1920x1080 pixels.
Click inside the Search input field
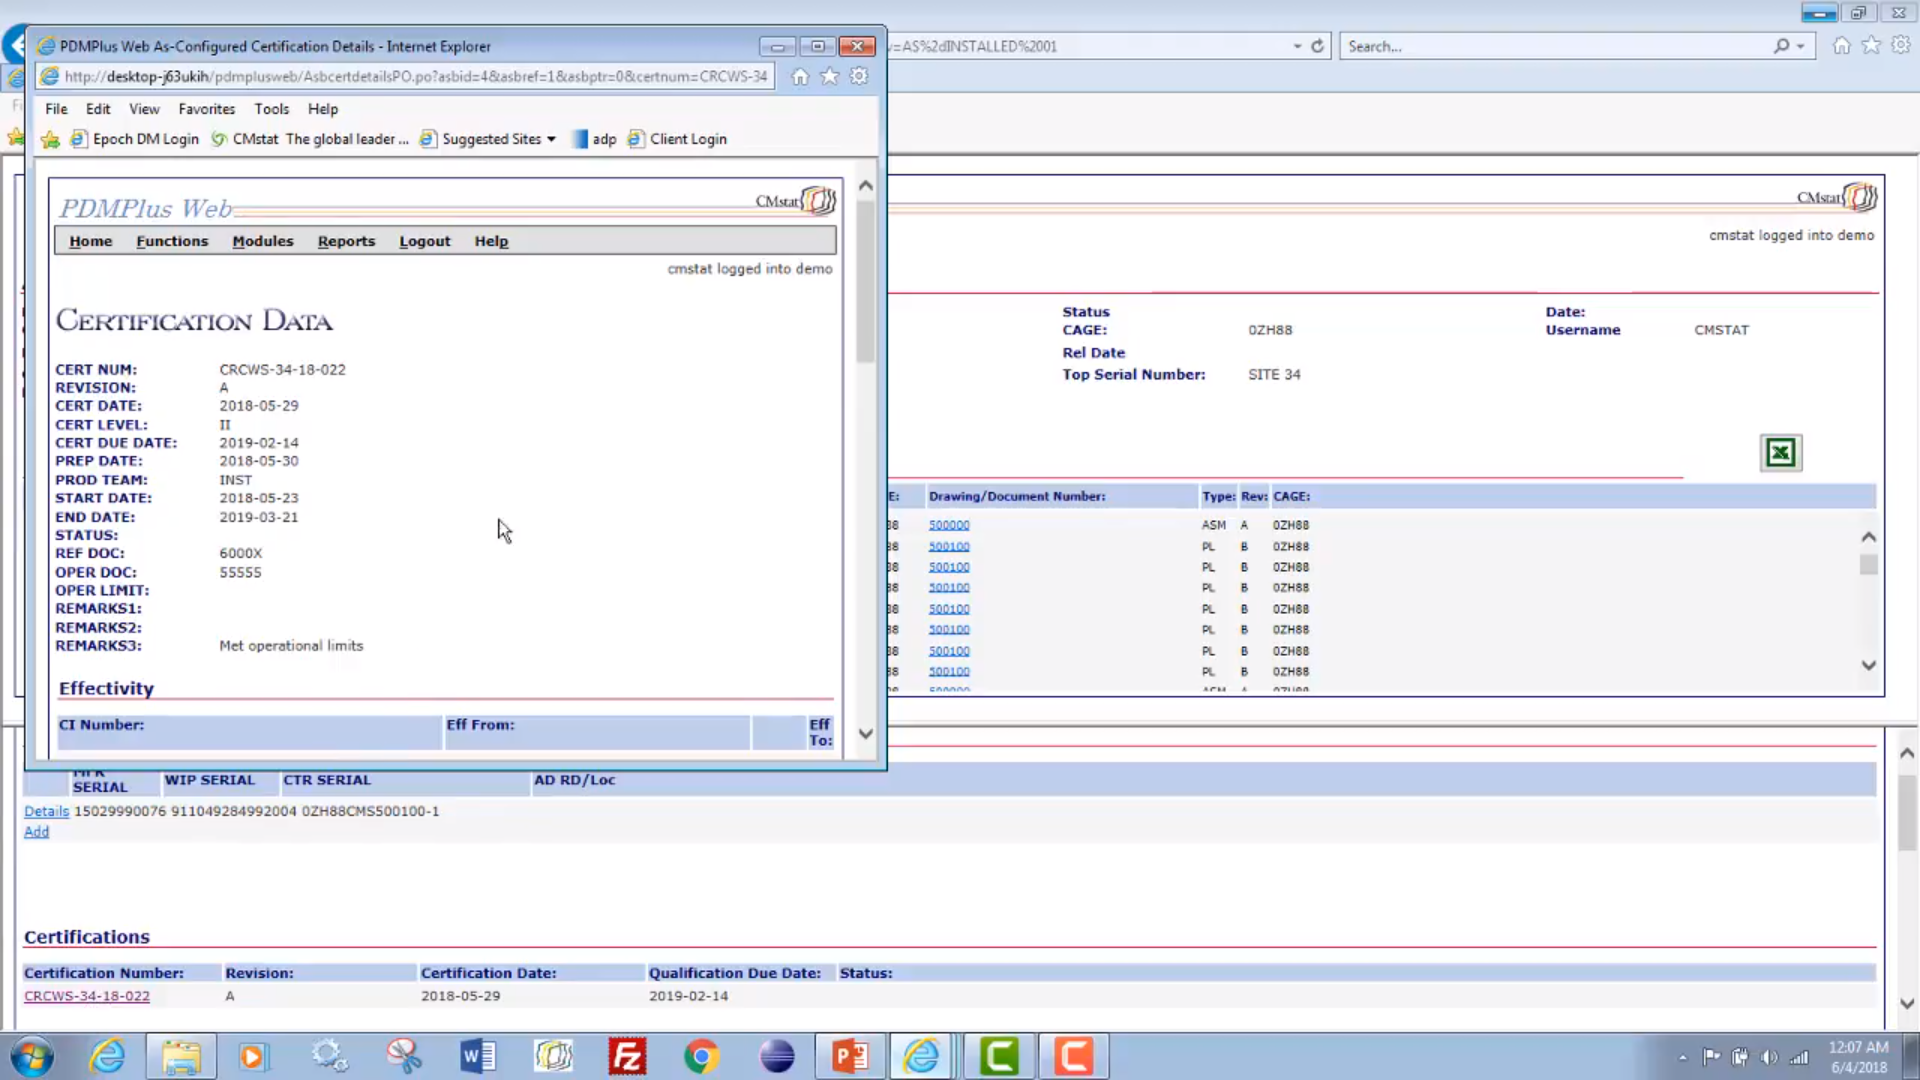[x=1550, y=46]
